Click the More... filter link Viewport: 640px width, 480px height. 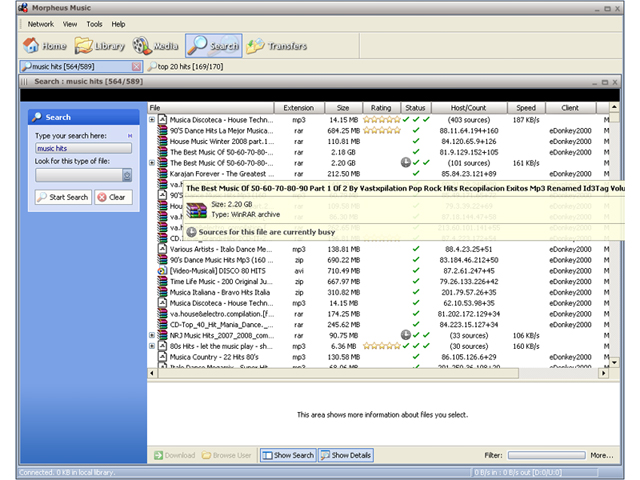coord(601,455)
